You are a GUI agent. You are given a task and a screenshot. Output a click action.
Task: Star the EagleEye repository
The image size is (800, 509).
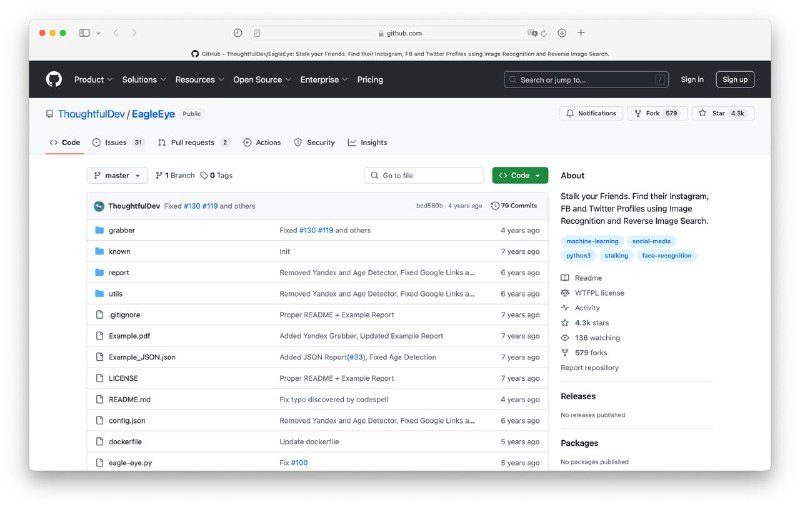point(723,113)
